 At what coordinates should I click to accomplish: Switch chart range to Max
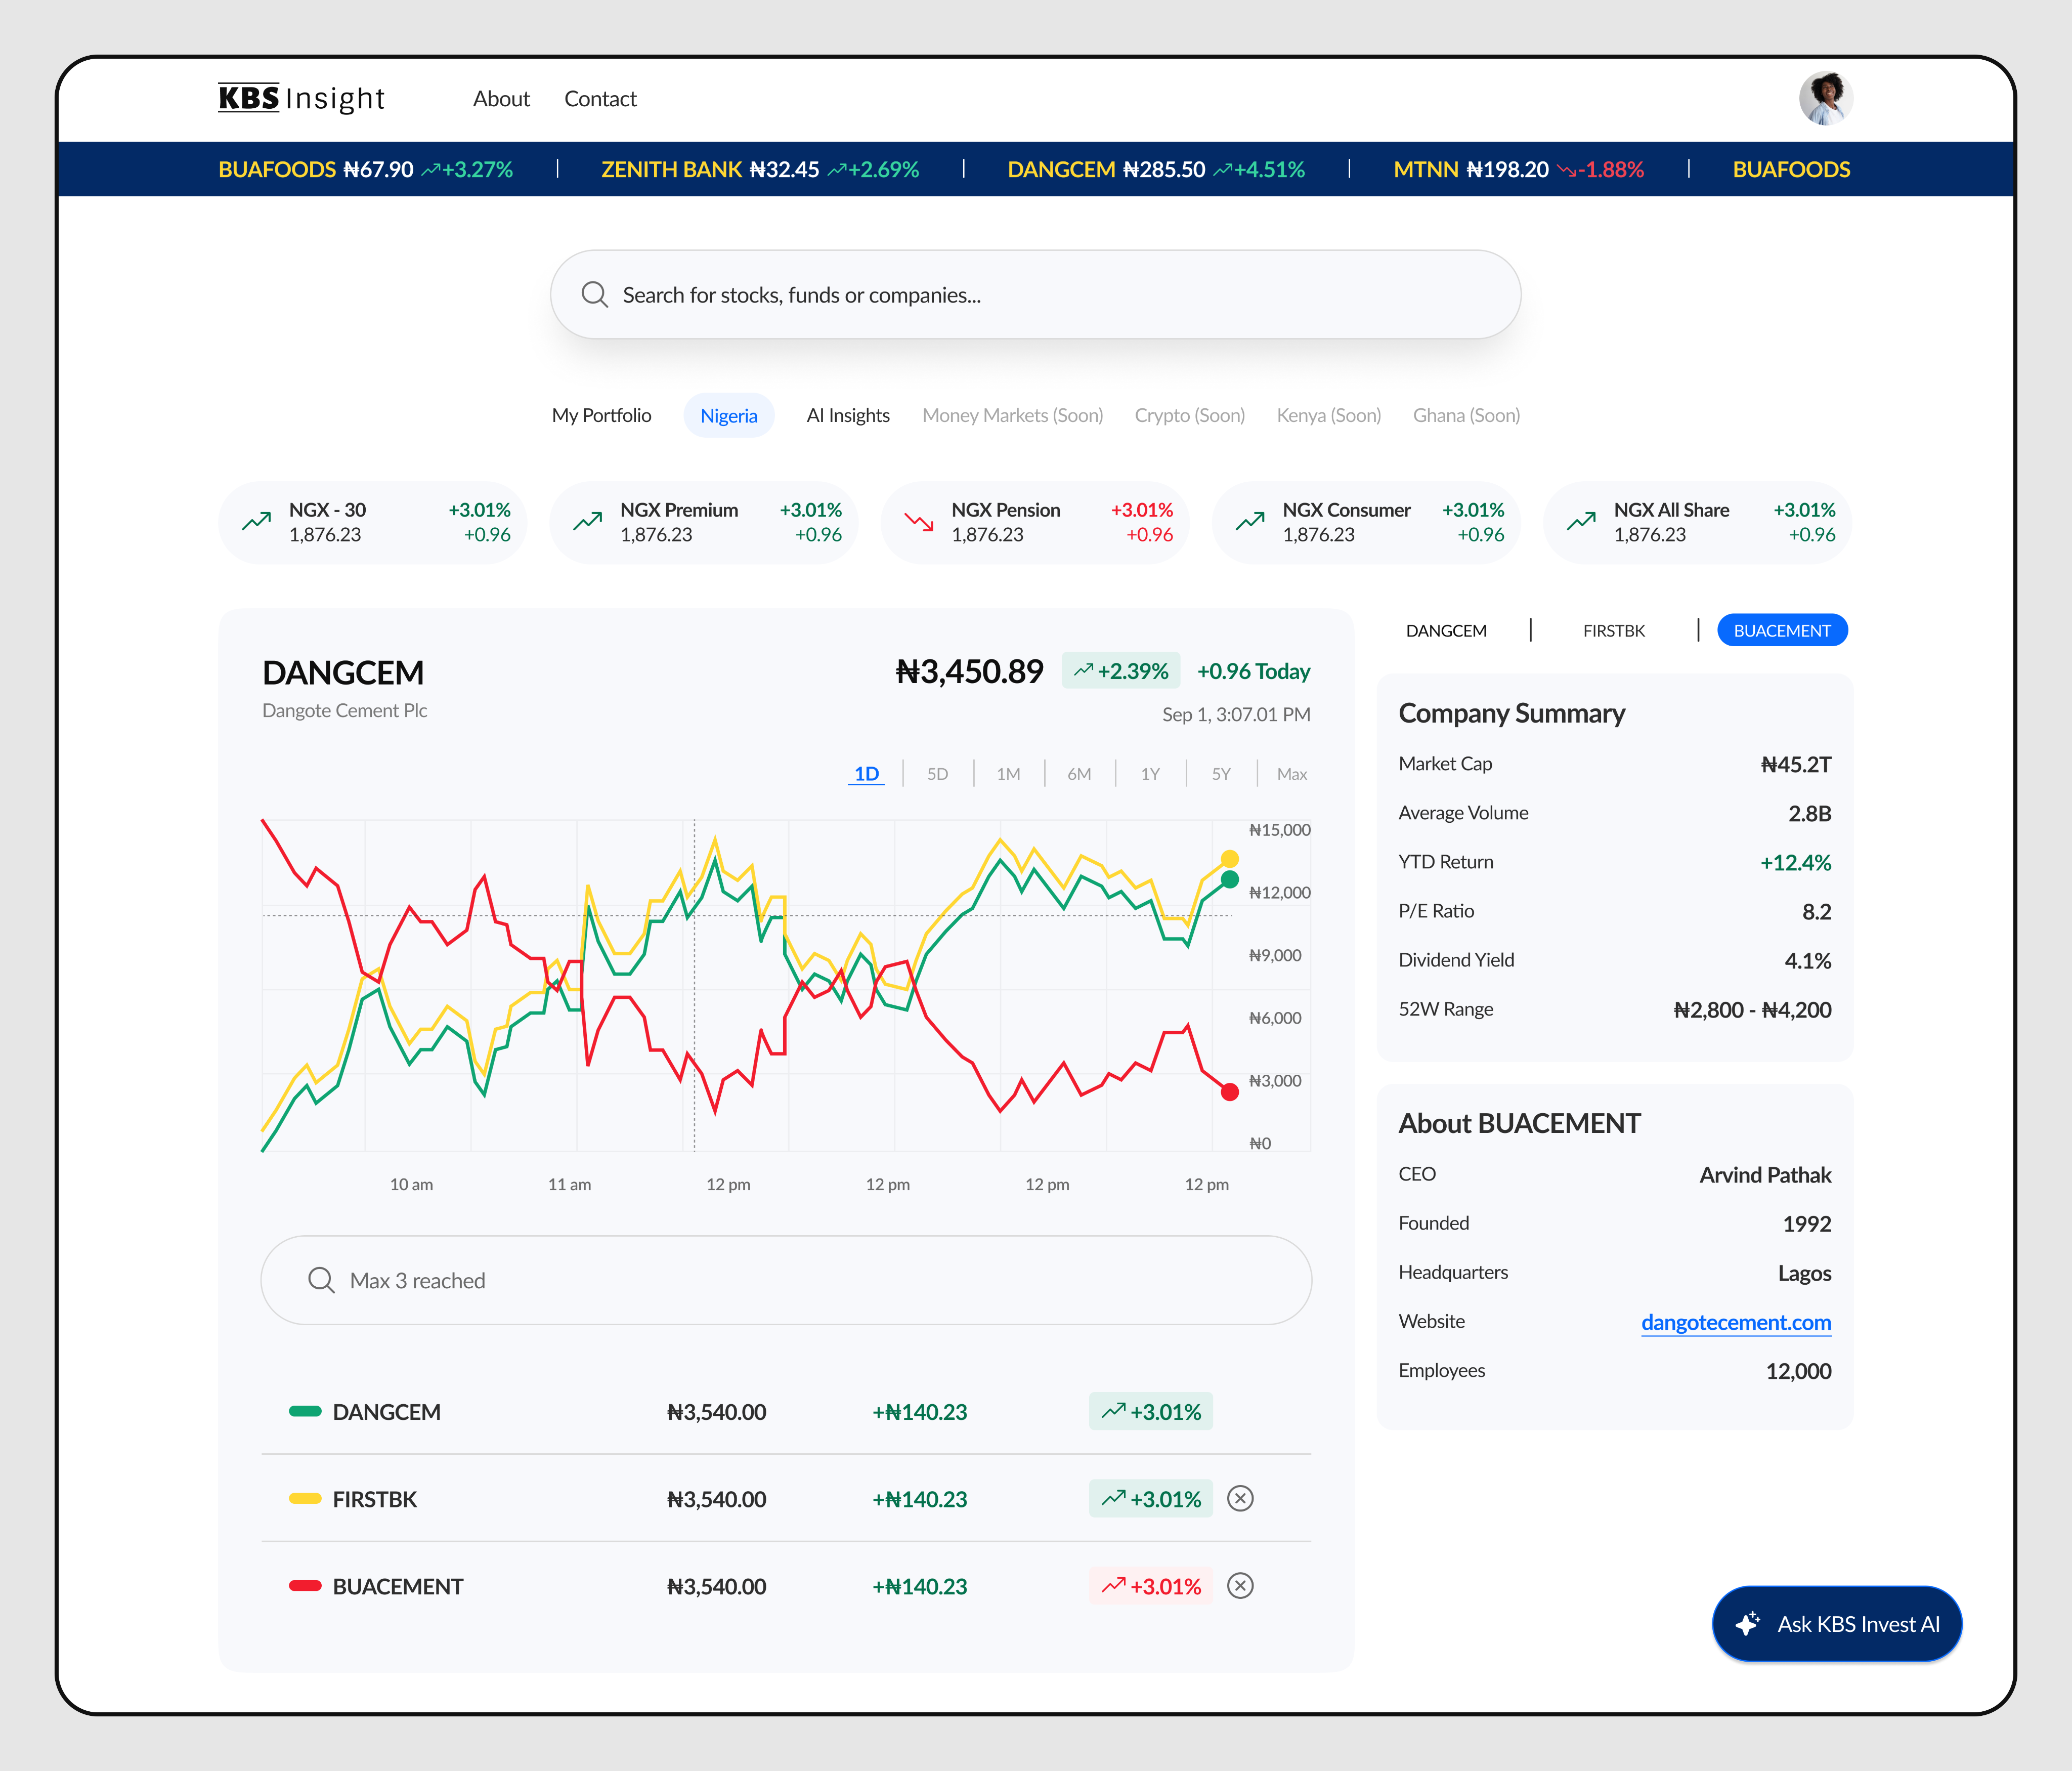(1291, 774)
